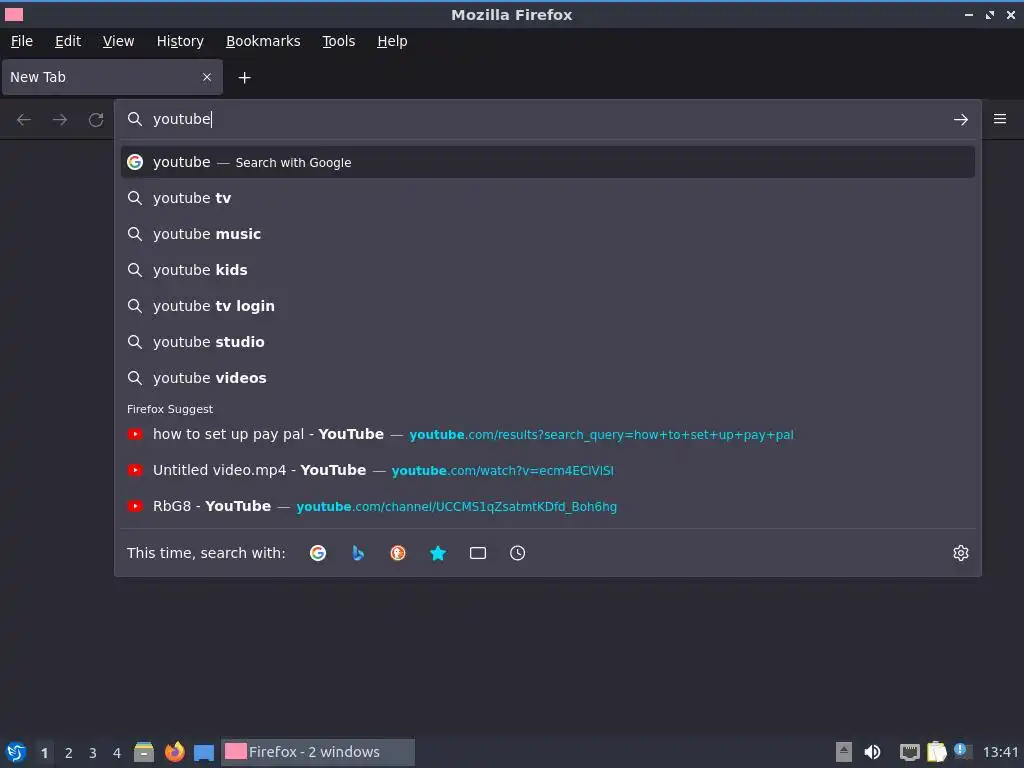This screenshot has height=768, width=1024.
Task: Click the network tray icon
Action: [909, 752]
